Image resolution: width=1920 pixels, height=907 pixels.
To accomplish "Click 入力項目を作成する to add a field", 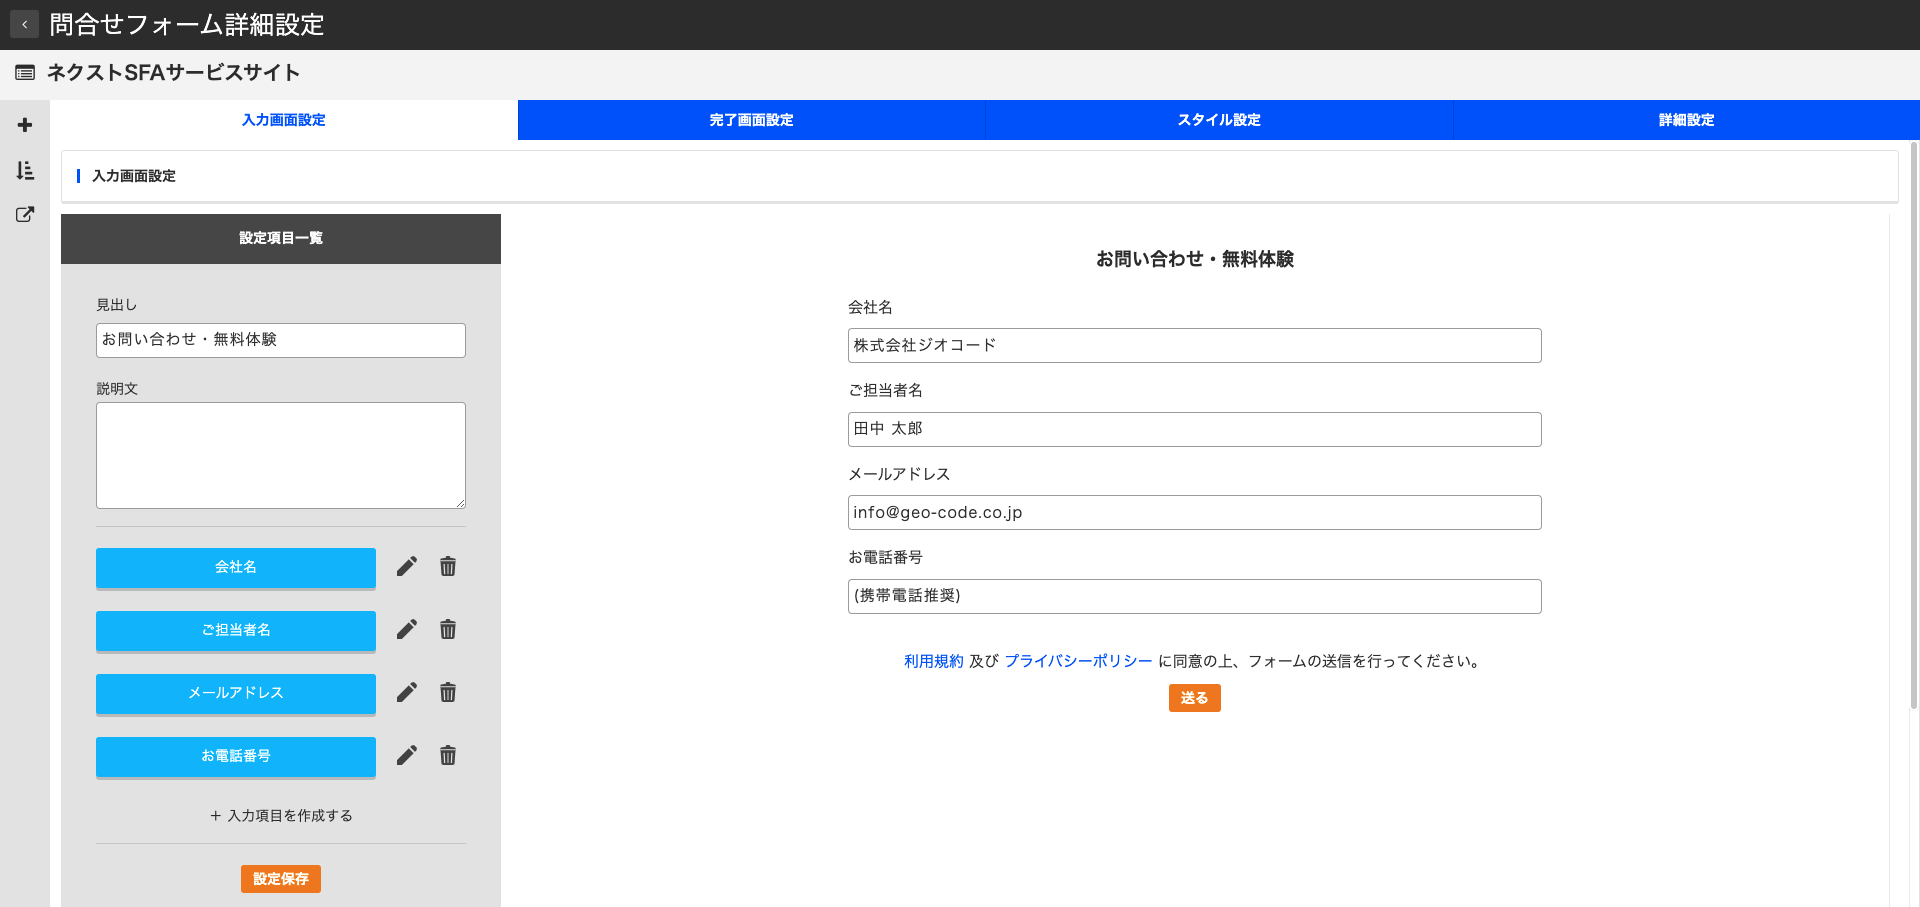I will click(280, 815).
